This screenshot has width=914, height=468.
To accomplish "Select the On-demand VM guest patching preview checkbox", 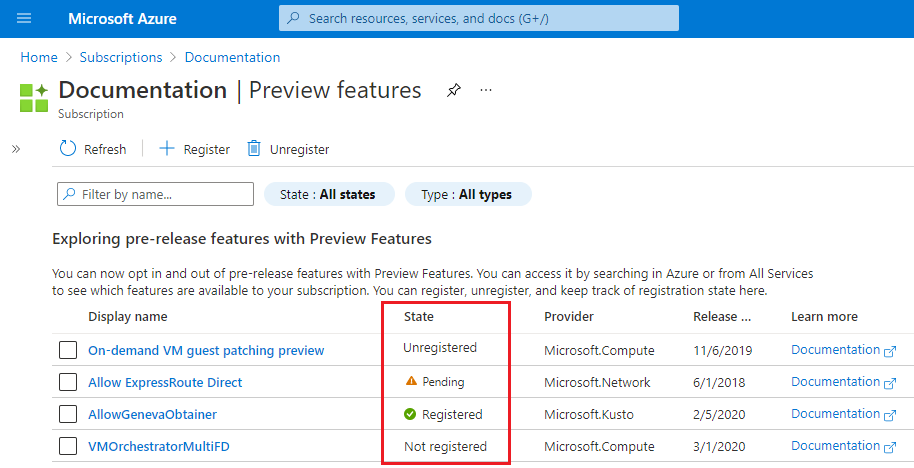I will click(68, 350).
